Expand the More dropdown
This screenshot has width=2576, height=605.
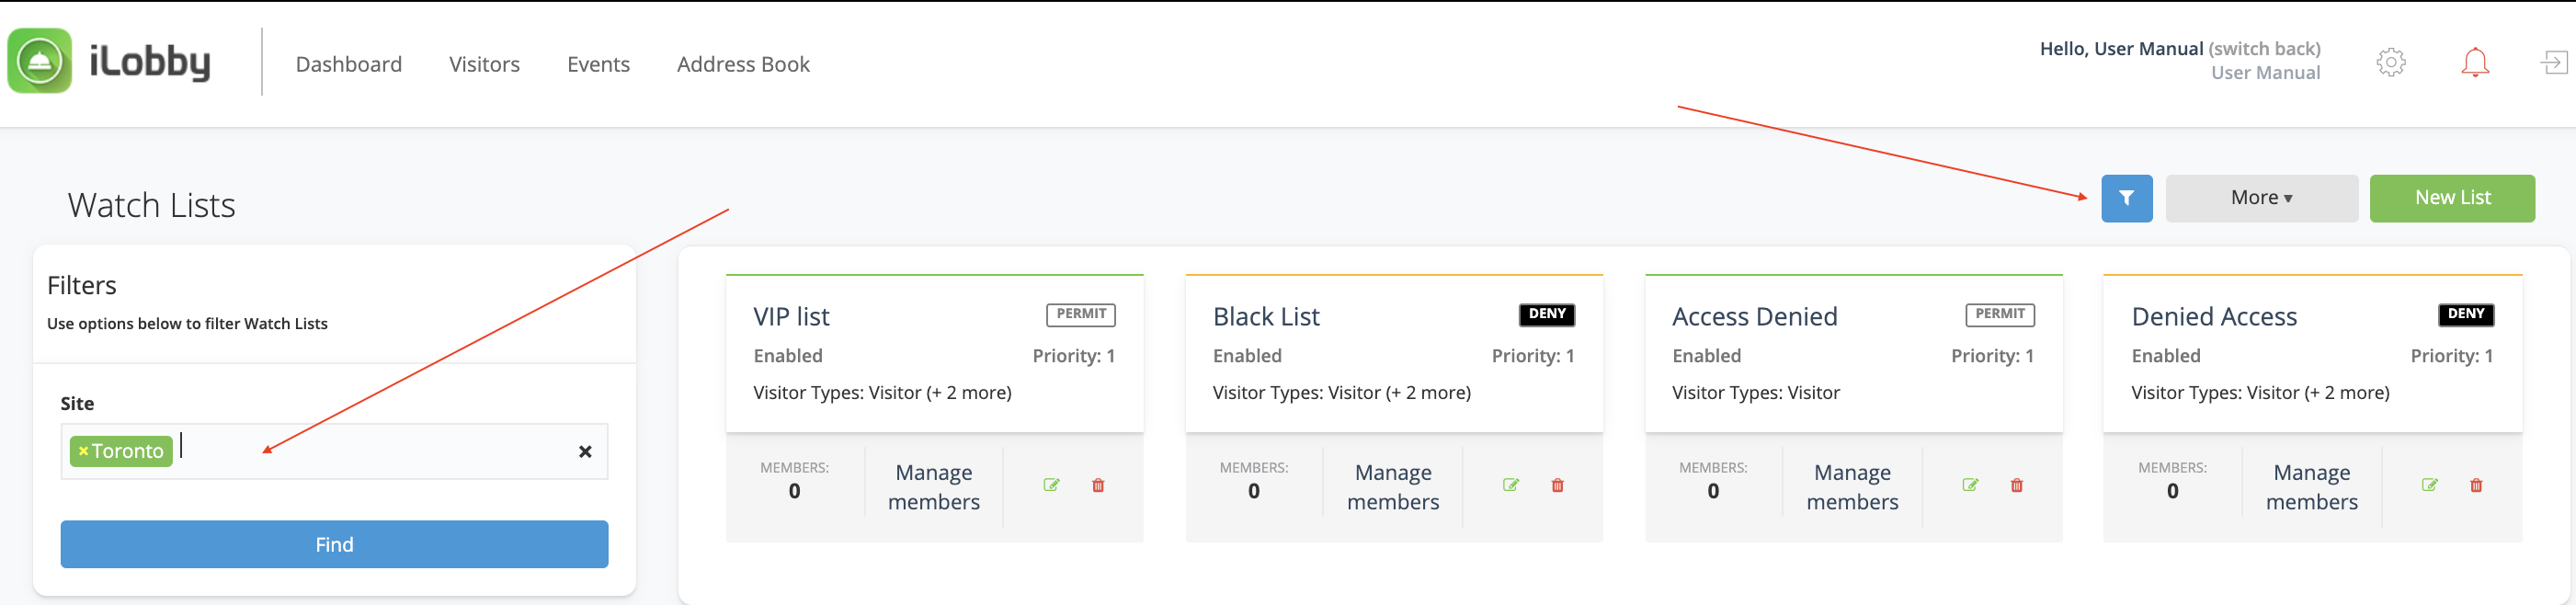(2261, 198)
